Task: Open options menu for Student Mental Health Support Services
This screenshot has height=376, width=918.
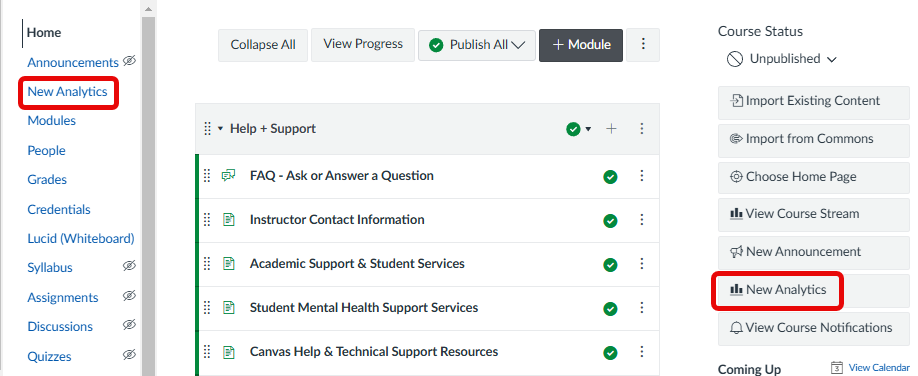Action: 642,307
